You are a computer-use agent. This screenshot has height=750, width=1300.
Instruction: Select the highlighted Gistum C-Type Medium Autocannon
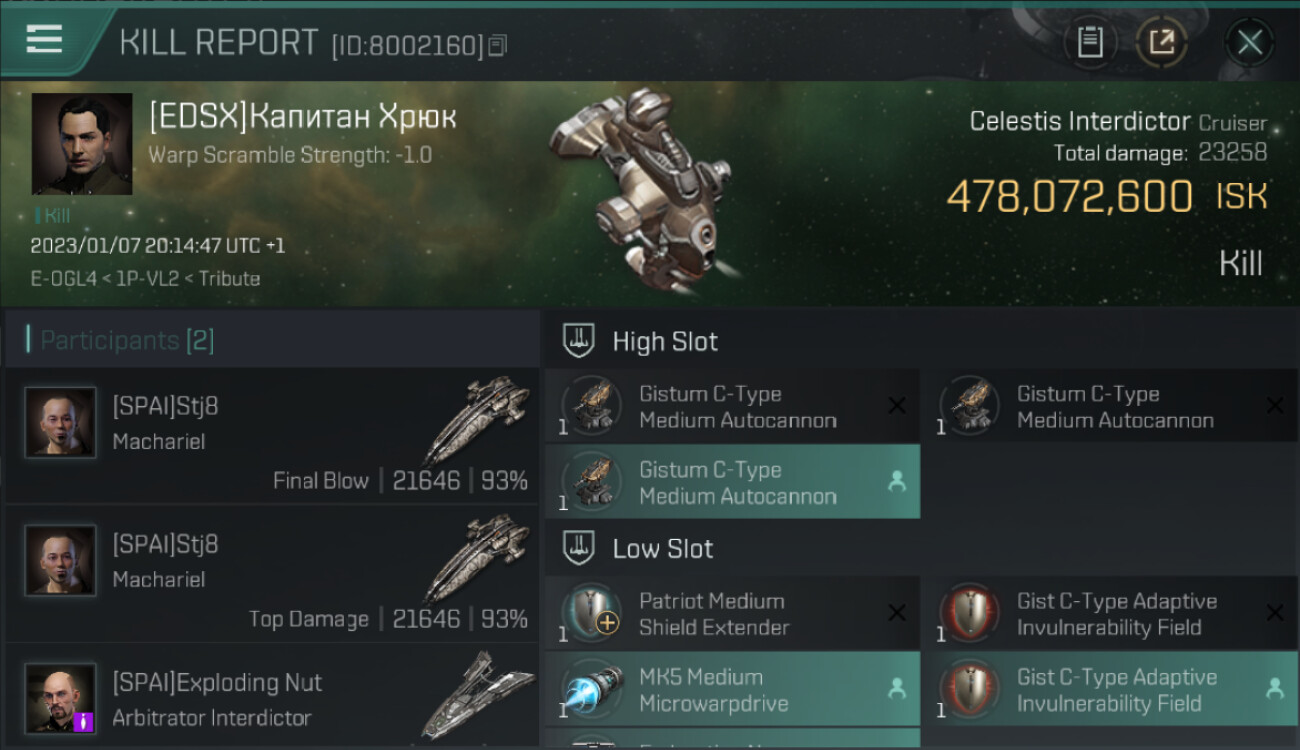point(732,482)
